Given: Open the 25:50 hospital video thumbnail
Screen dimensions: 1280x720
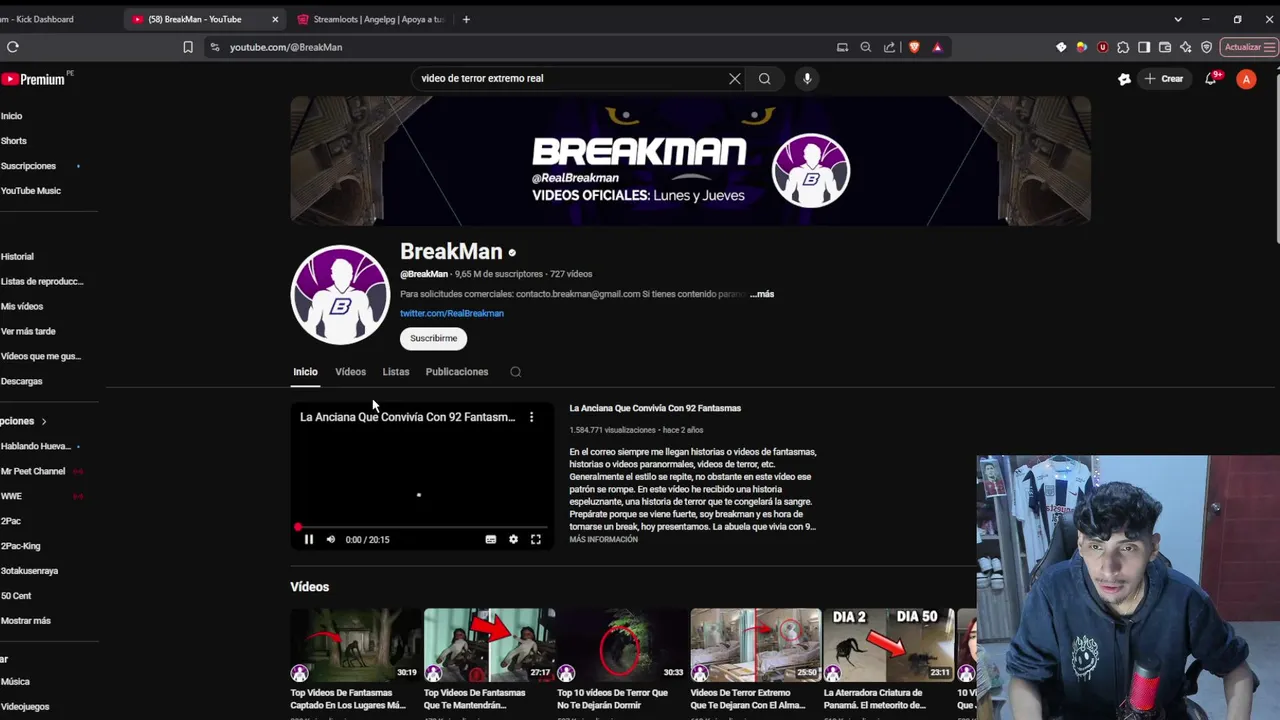Looking at the screenshot, I should [755, 645].
